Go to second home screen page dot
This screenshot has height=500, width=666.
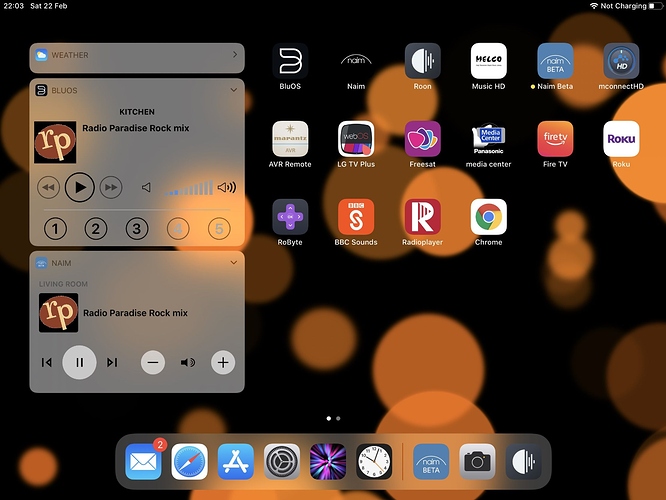click(338, 418)
